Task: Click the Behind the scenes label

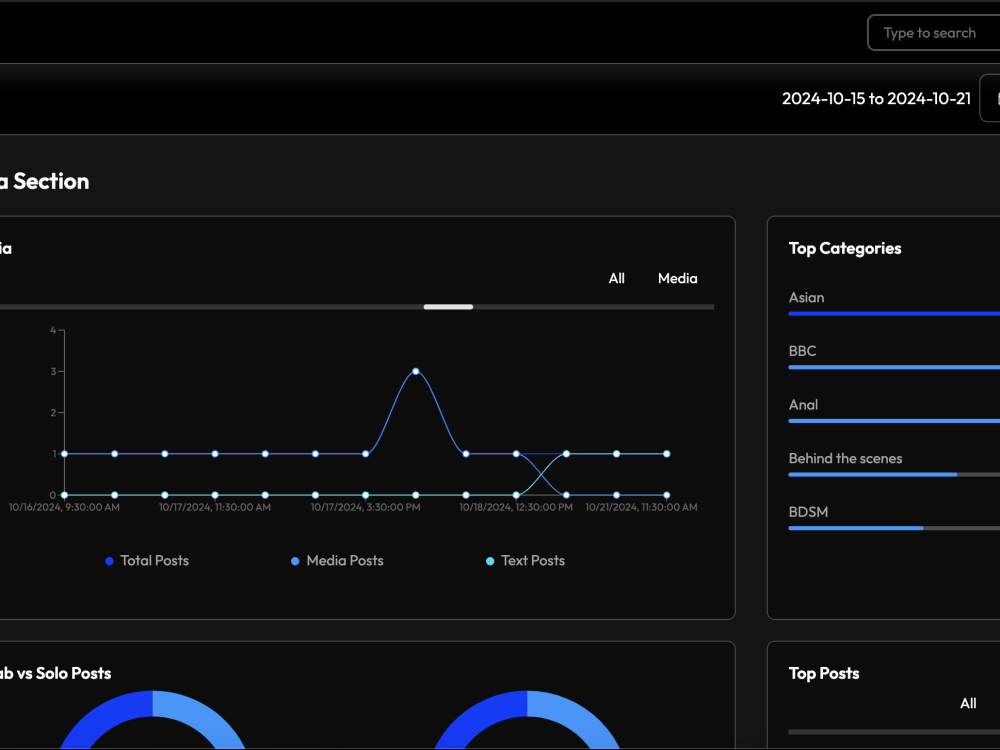Action: 845,458
